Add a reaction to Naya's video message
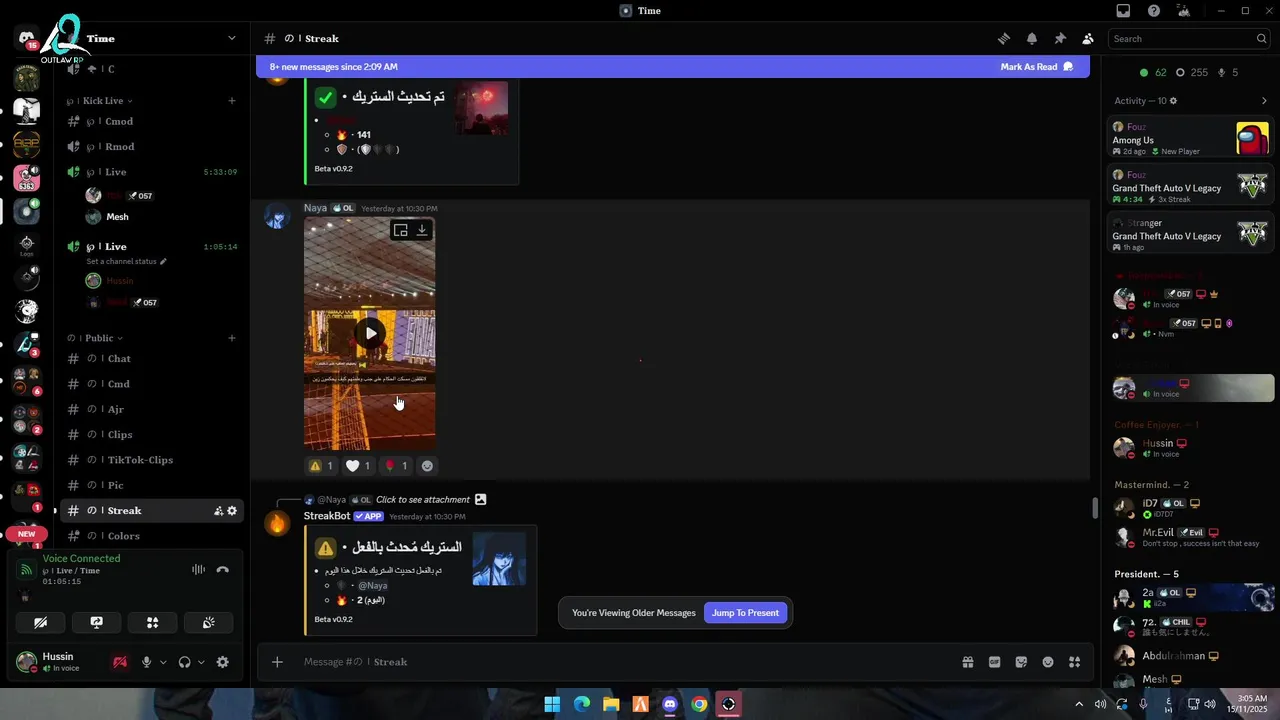Image resolution: width=1280 pixels, height=720 pixels. pyautogui.click(x=428, y=466)
